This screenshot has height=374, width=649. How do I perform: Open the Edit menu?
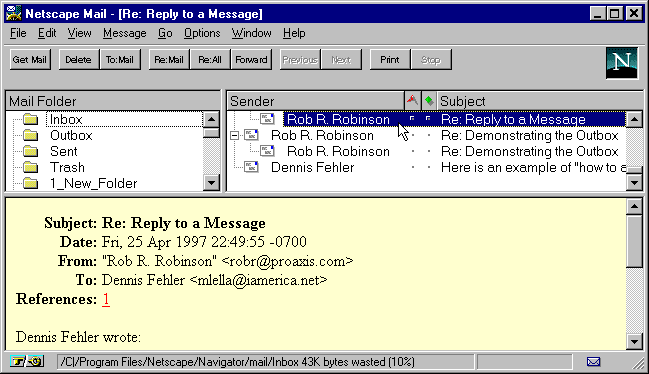[x=47, y=33]
